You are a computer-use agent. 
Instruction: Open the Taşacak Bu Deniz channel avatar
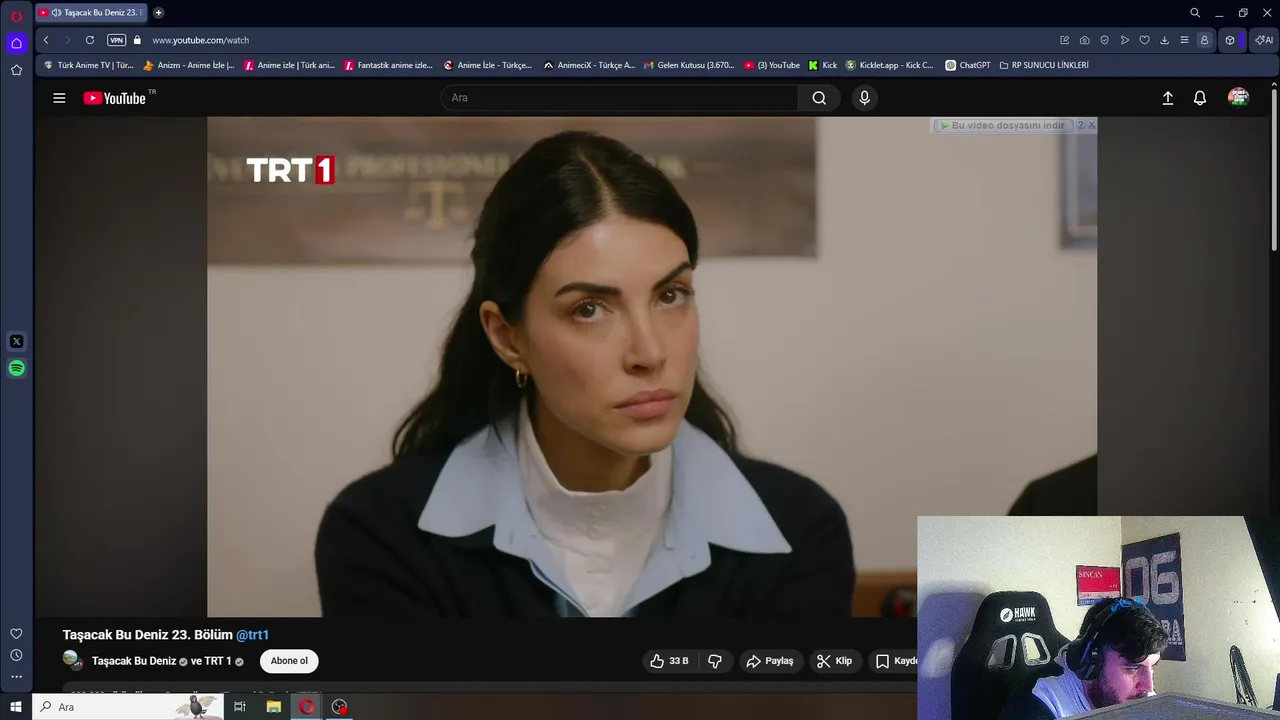(72, 660)
